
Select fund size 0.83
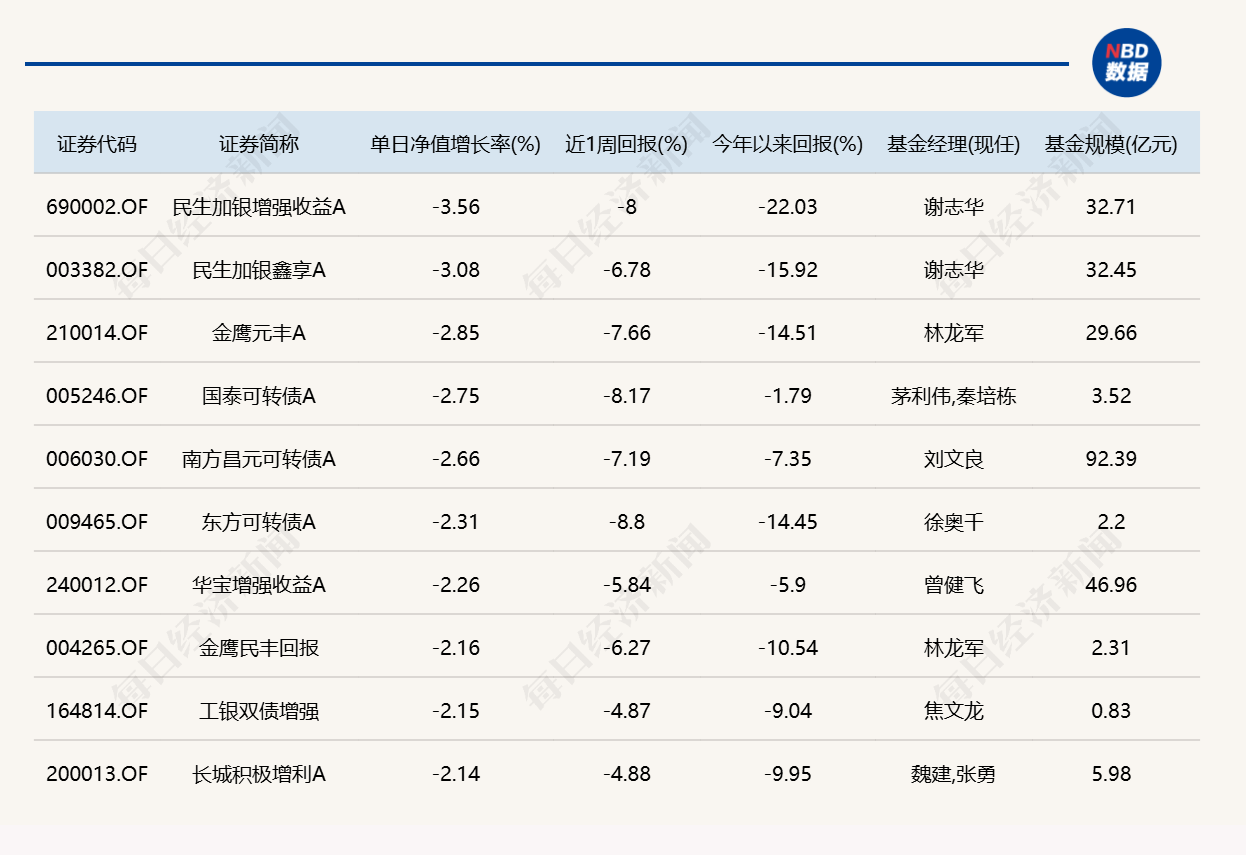(x=1111, y=711)
